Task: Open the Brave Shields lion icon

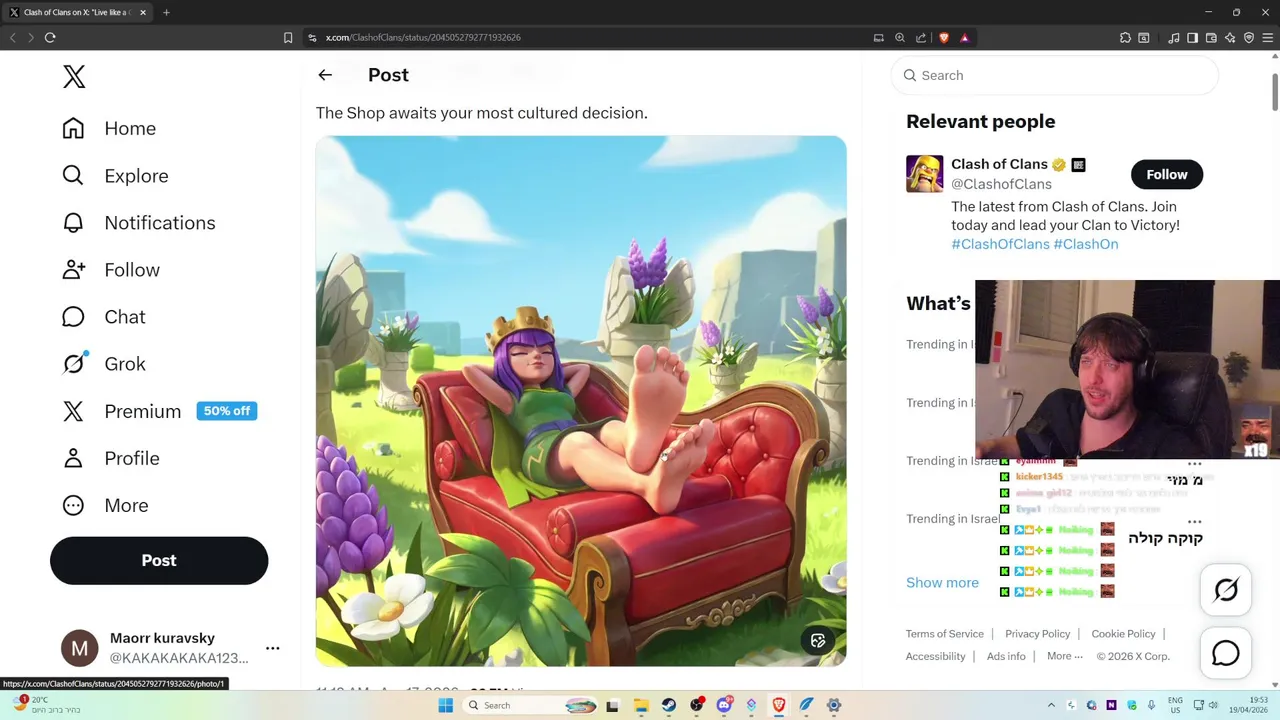Action: (x=943, y=37)
